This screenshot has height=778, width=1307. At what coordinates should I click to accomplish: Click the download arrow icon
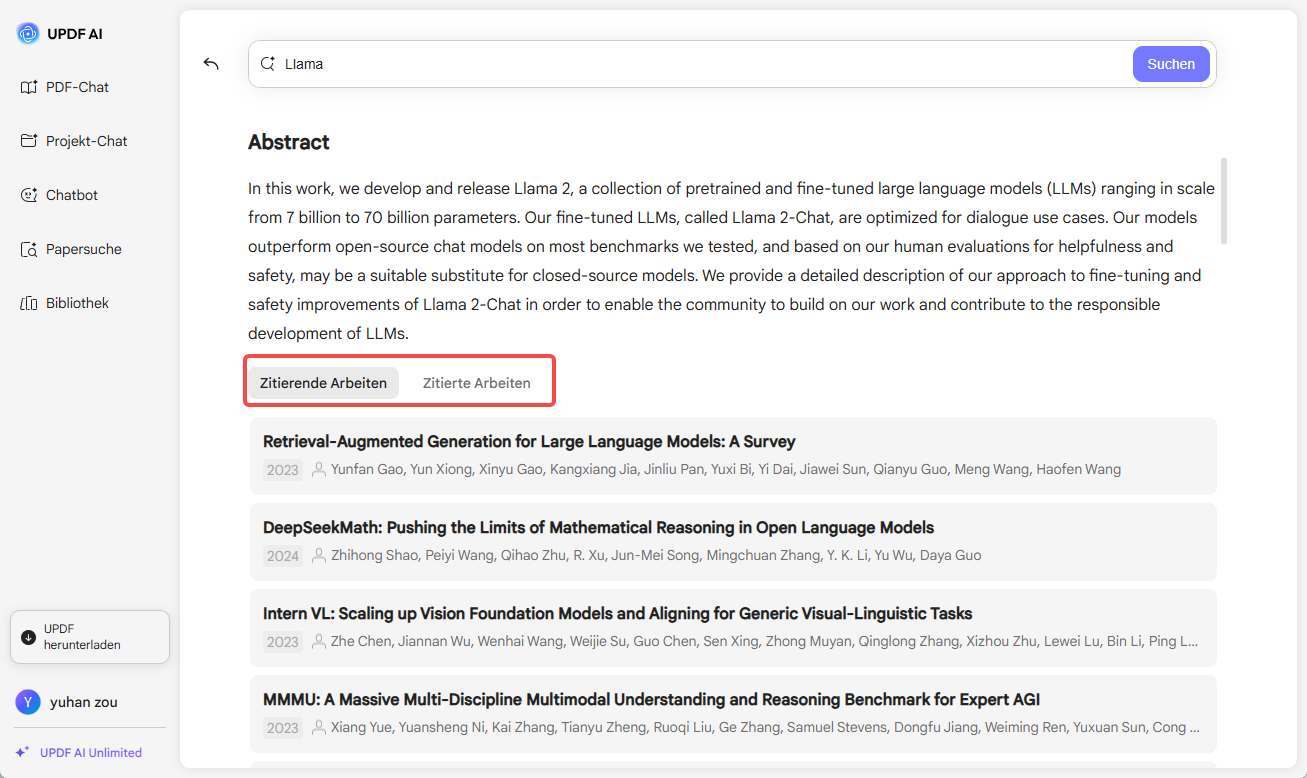[28, 637]
